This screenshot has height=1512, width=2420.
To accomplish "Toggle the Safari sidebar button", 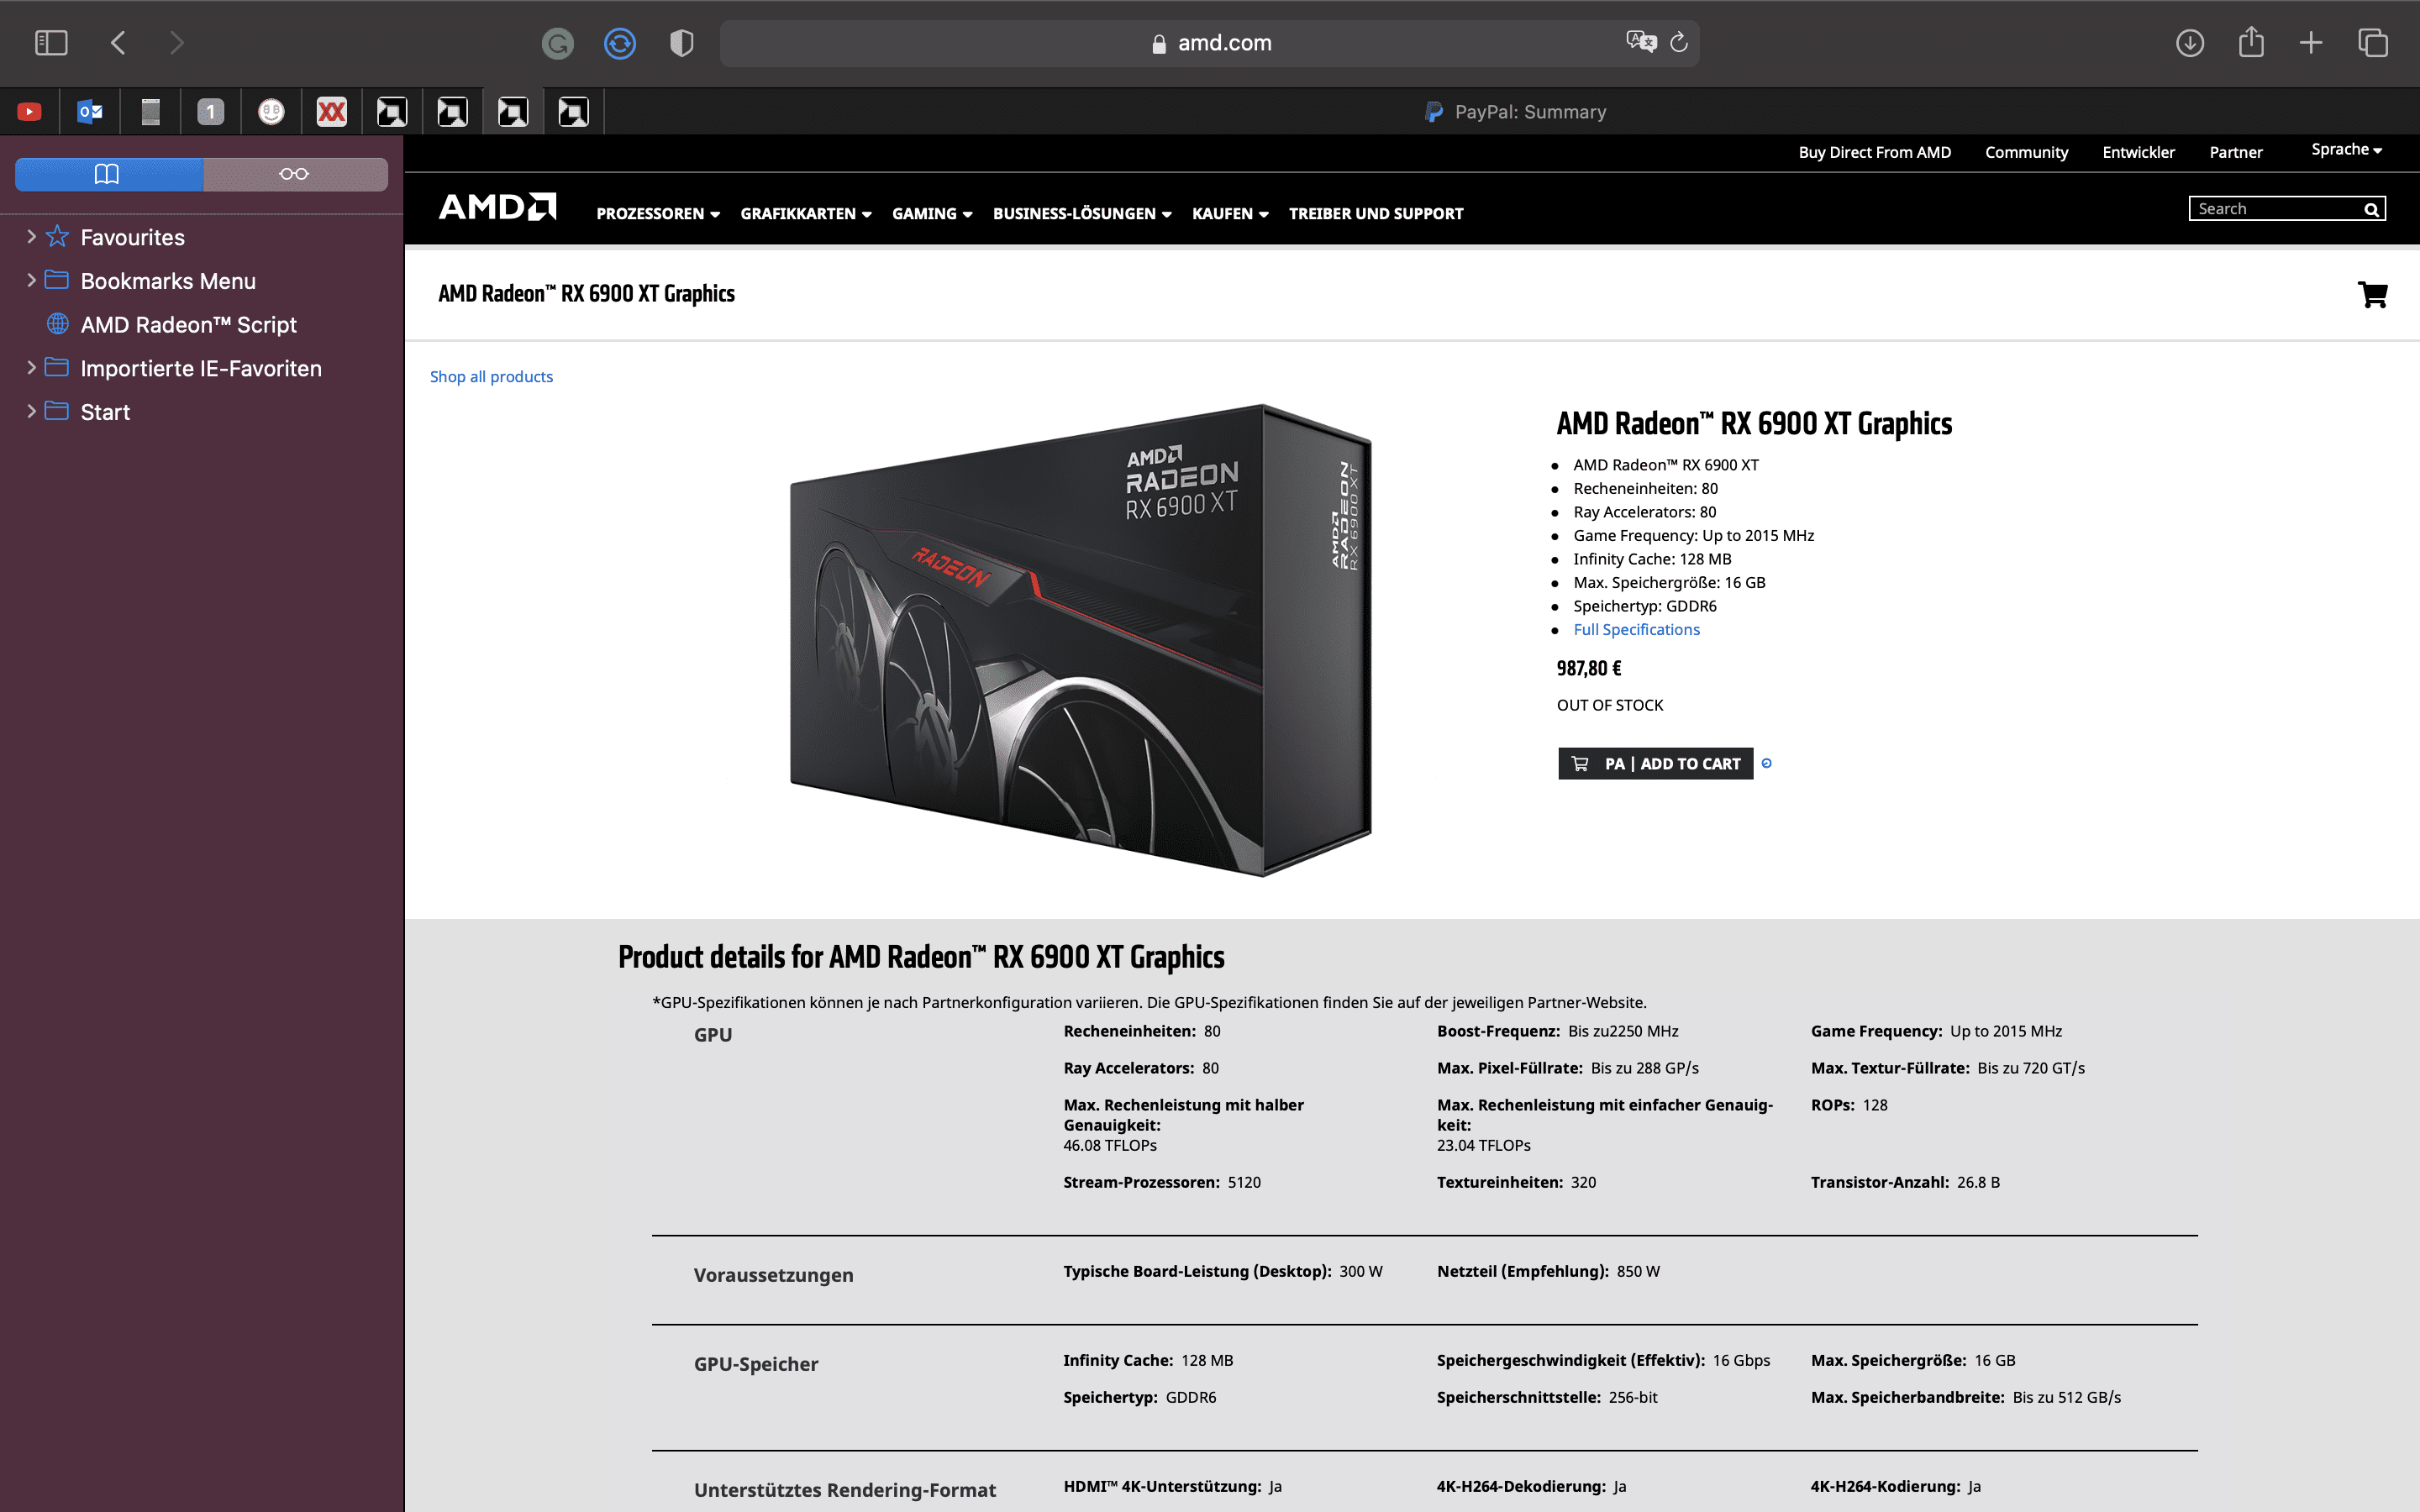I will click(x=51, y=43).
